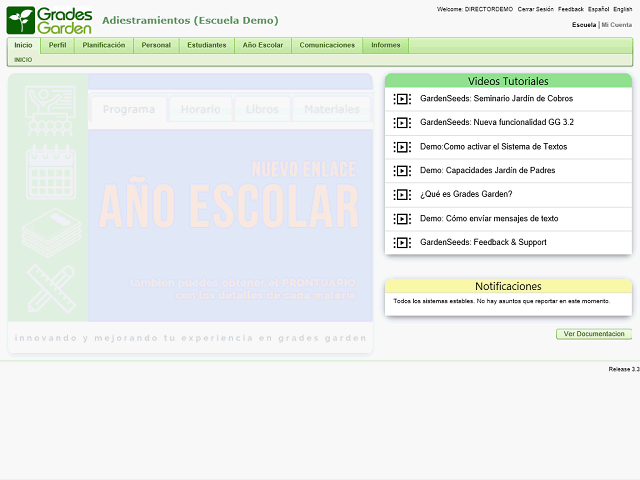Screen dimensions: 640x480
Task: Switch language to Español
Action: [x=598, y=9]
